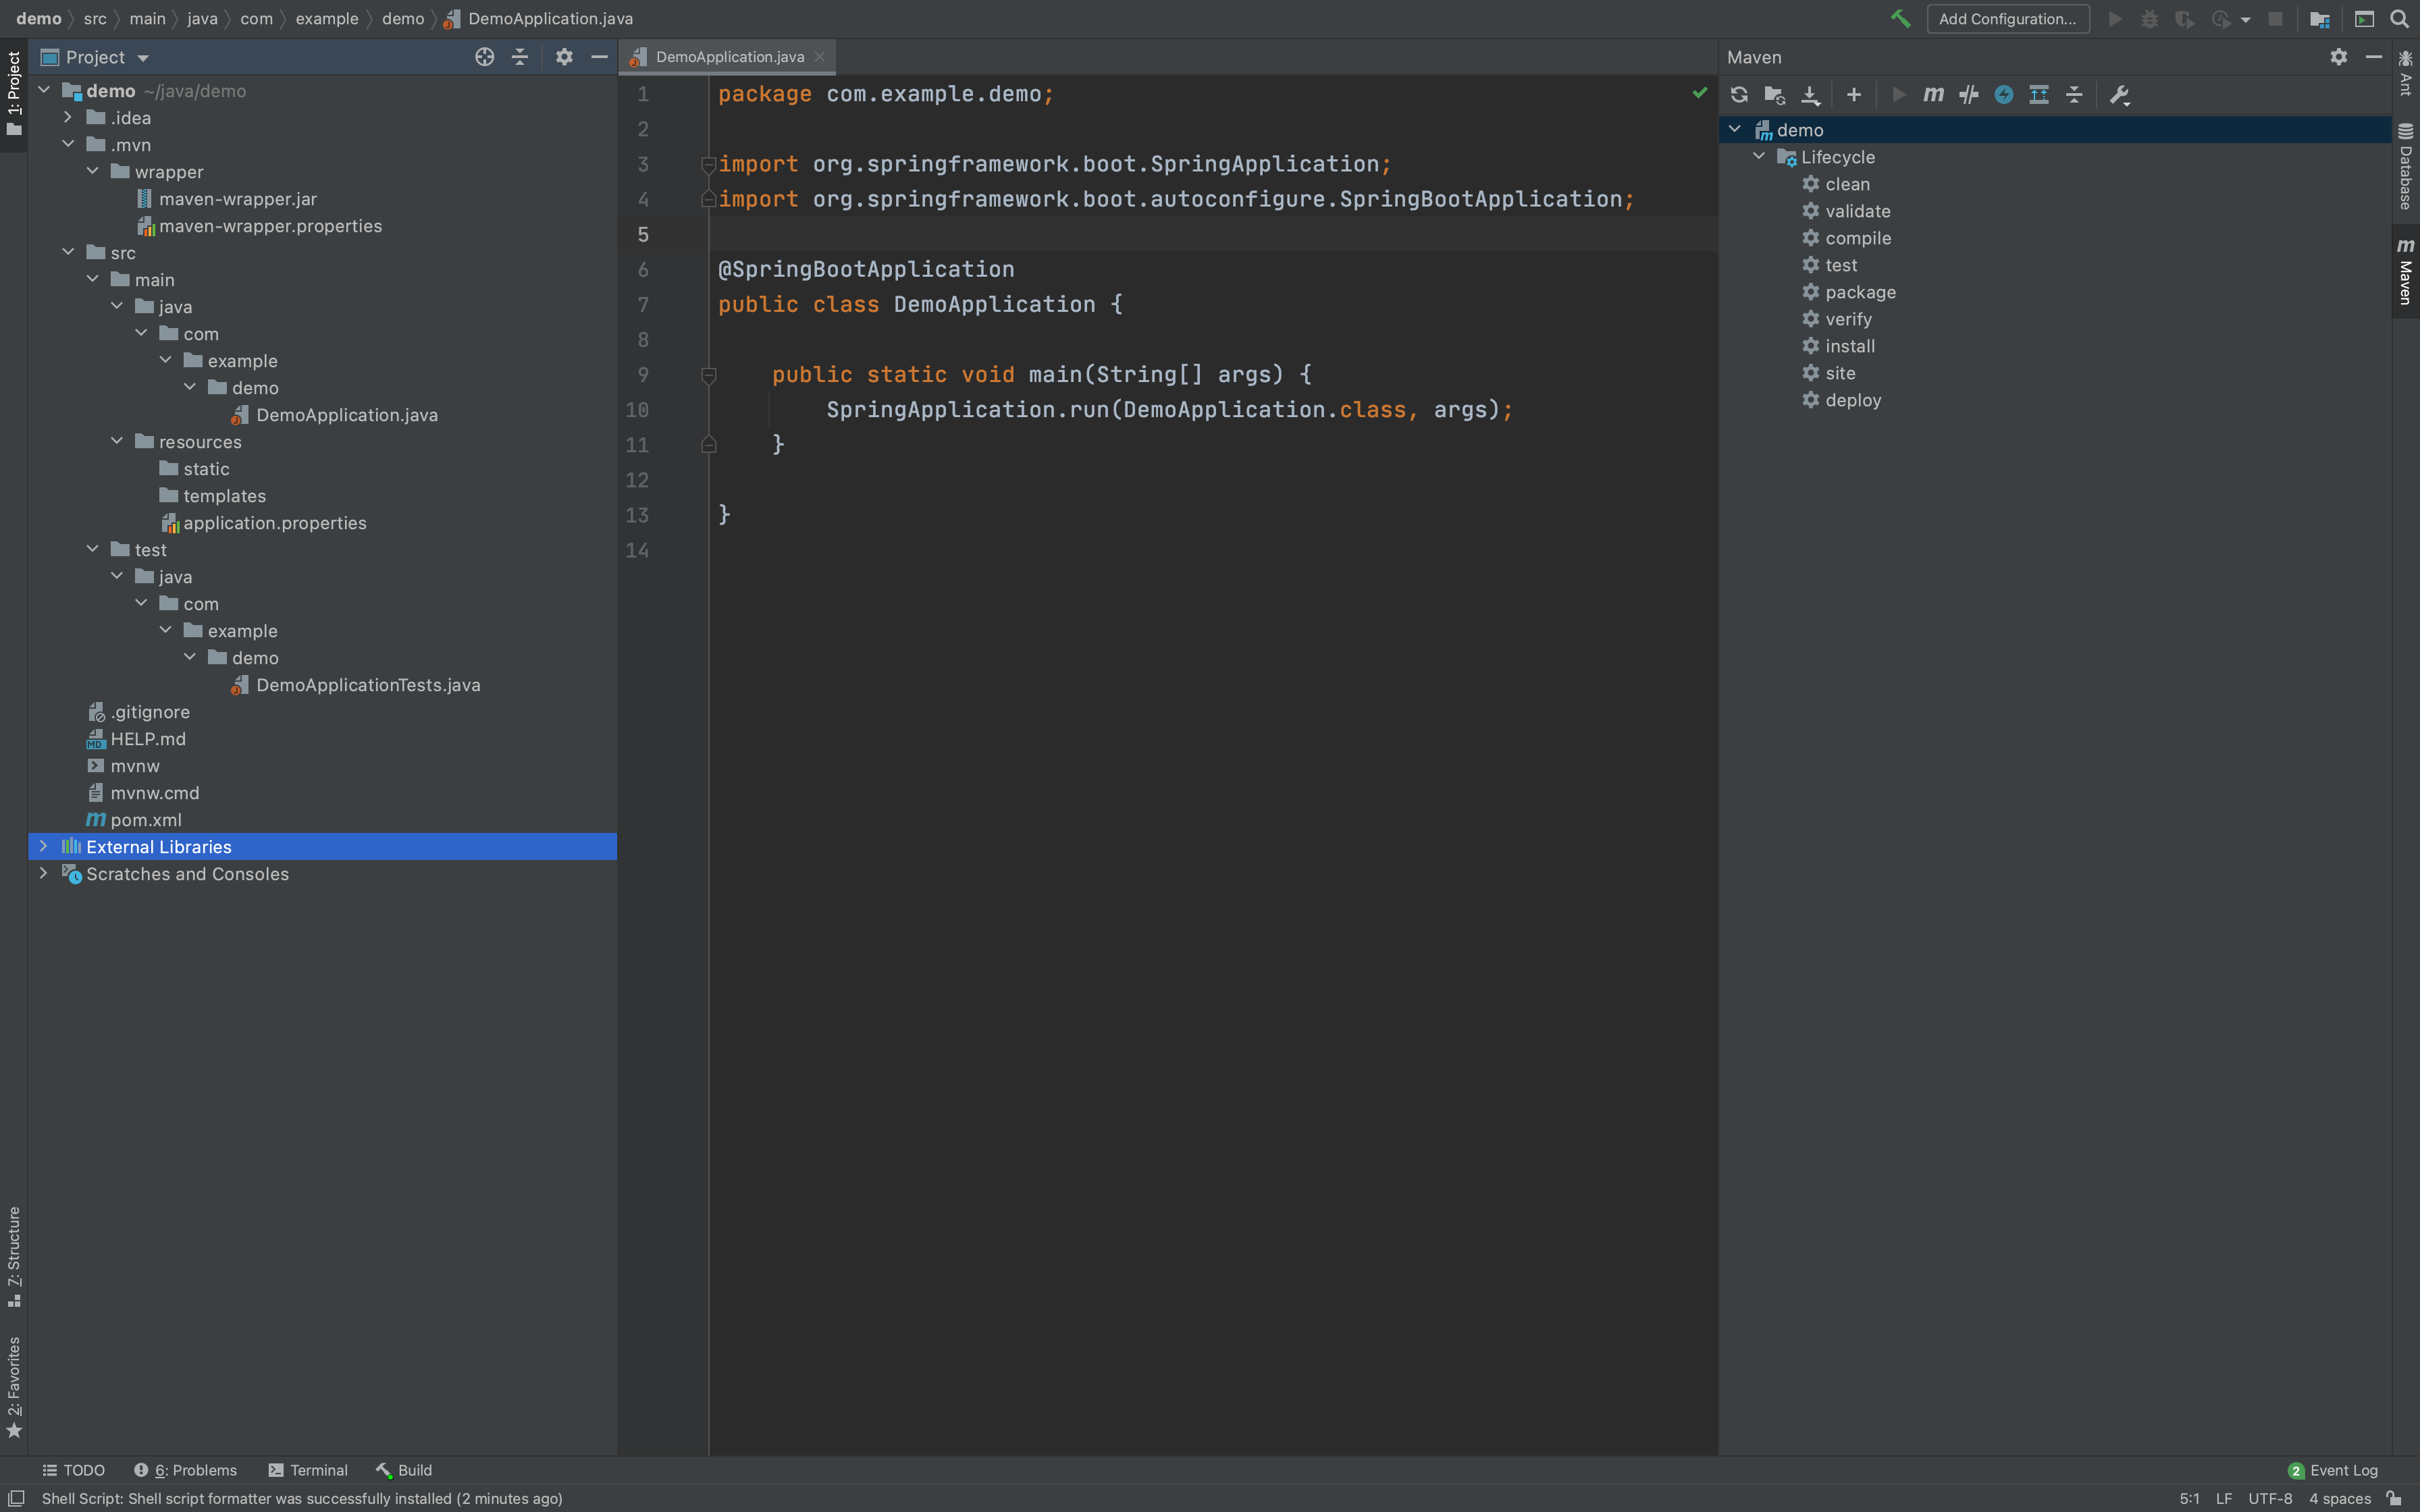
Task: Click the Build project hammer icon
Action: pyautogui.click(x=1900, y=19)
